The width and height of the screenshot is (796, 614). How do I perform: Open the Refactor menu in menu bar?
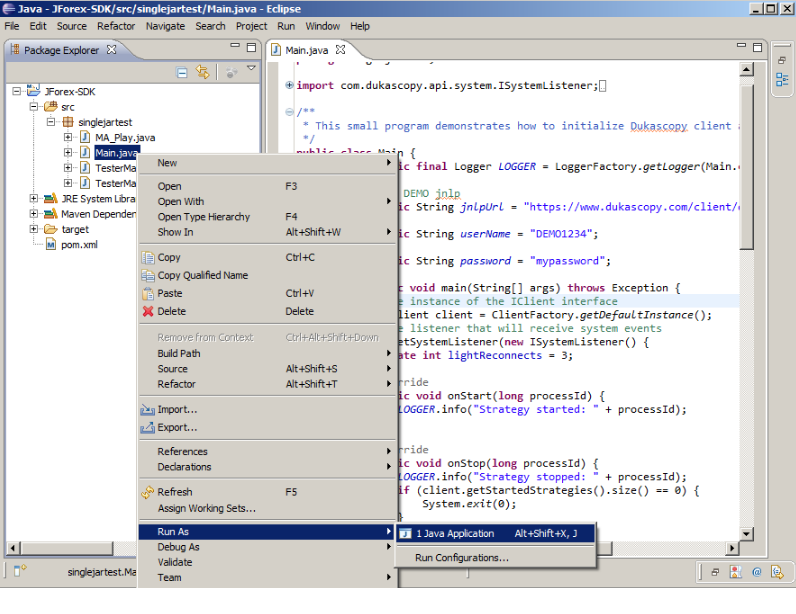click(x=116, y=26)
